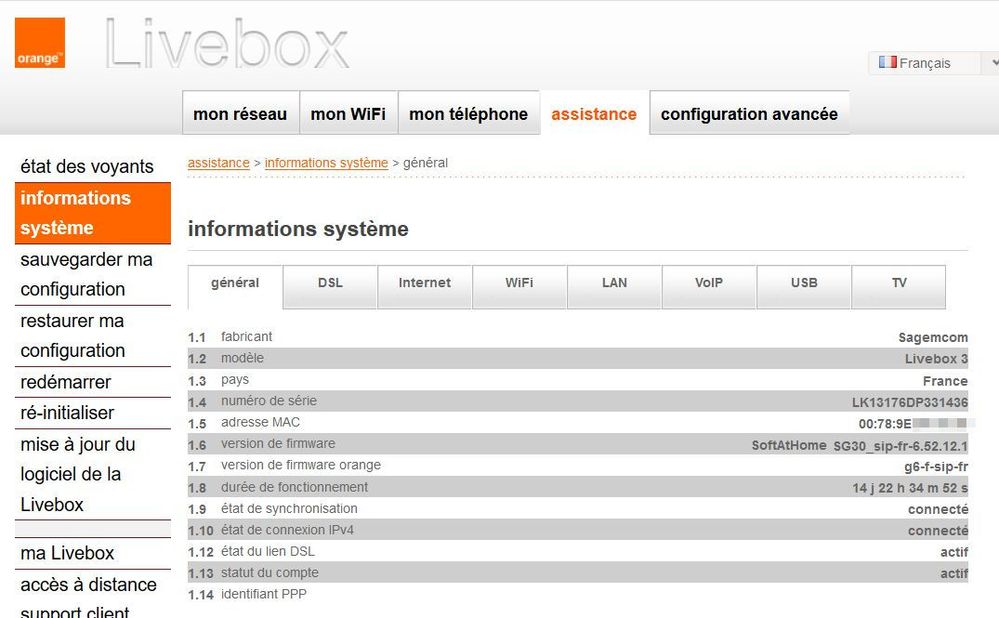The width and height of the screenshot is (999, 618).
Task: Click connecté value for état de synchronisation
Action: click(938, 509)
